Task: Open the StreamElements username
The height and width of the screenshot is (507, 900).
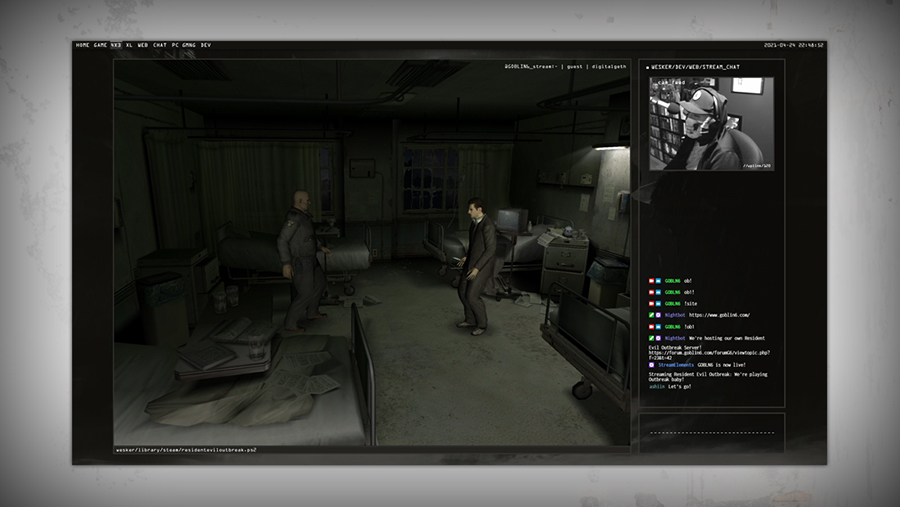Action: click(x=676, y=365)
